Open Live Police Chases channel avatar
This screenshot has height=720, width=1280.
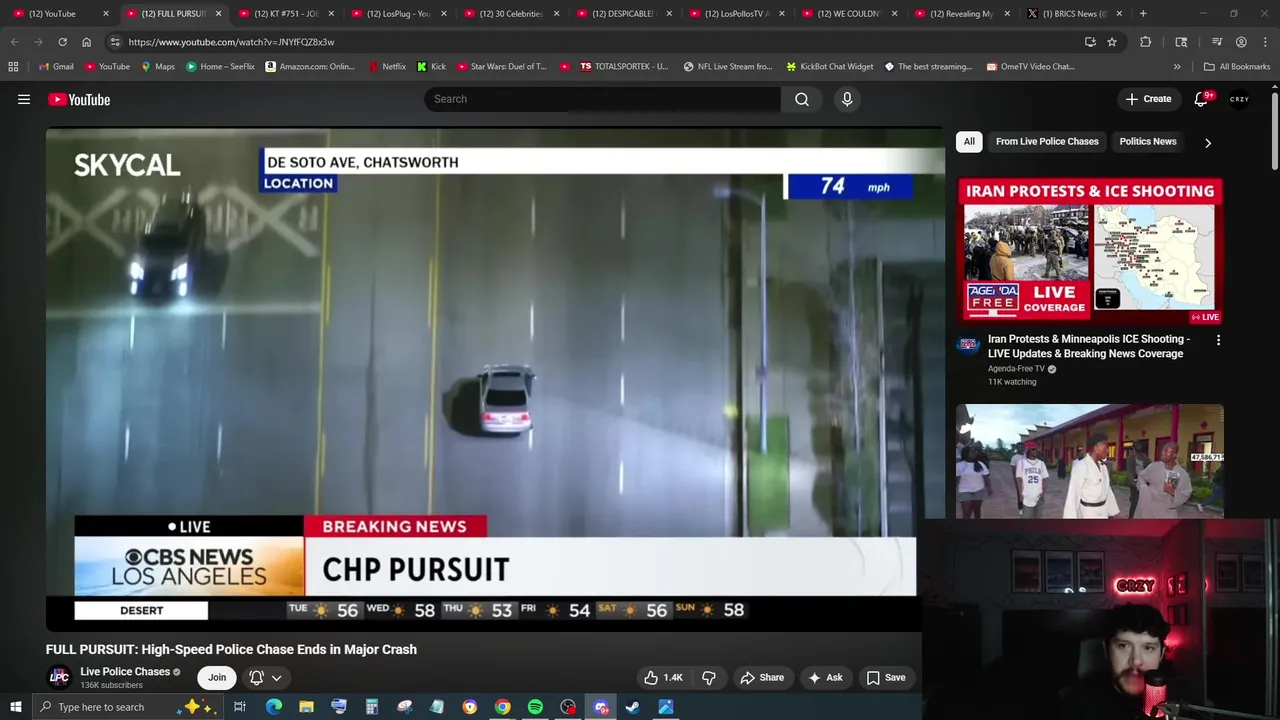point(60,677)
